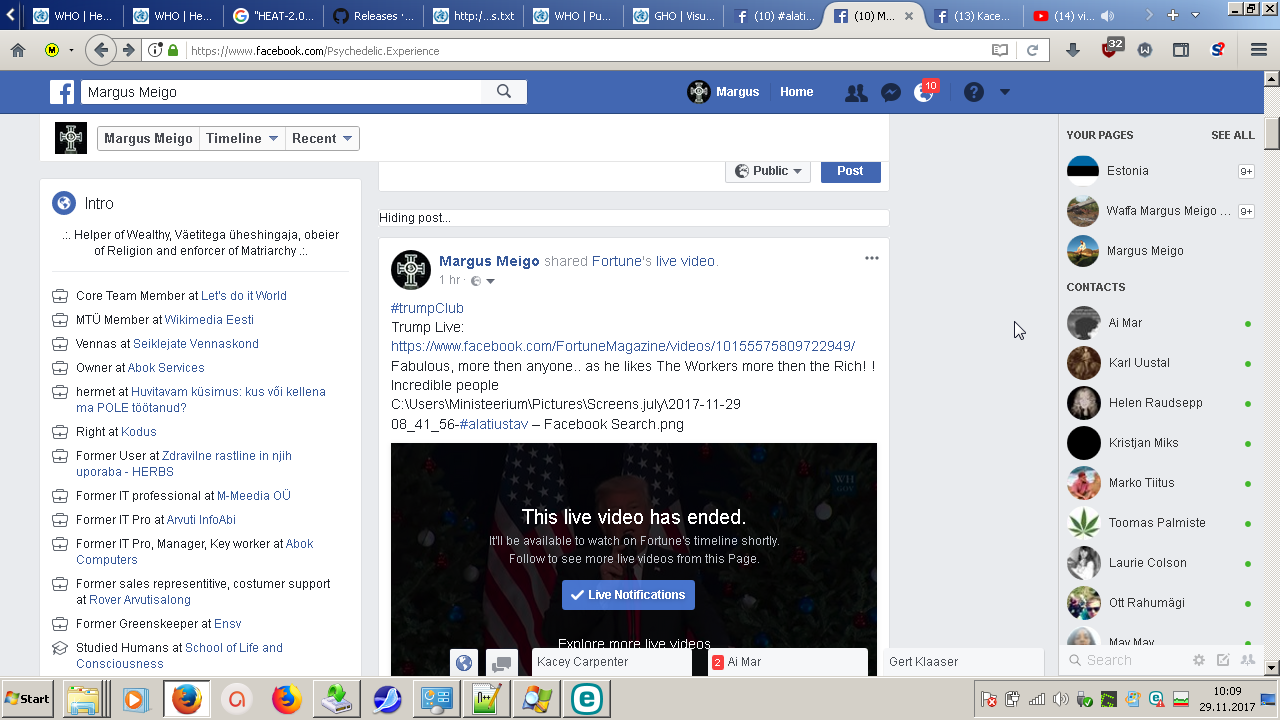Open the FortuneMagazine video URL link
This screenshot has width=1280, height=720.
623,346
